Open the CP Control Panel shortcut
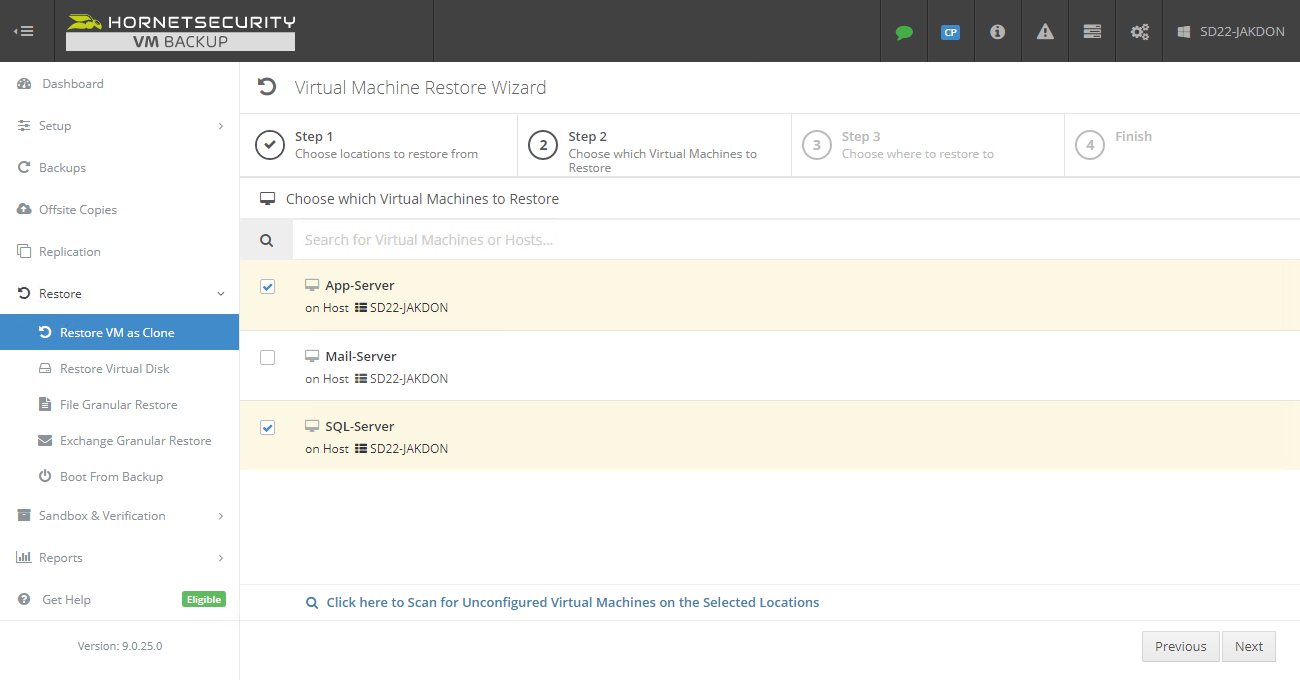 [x=950, y=31]
